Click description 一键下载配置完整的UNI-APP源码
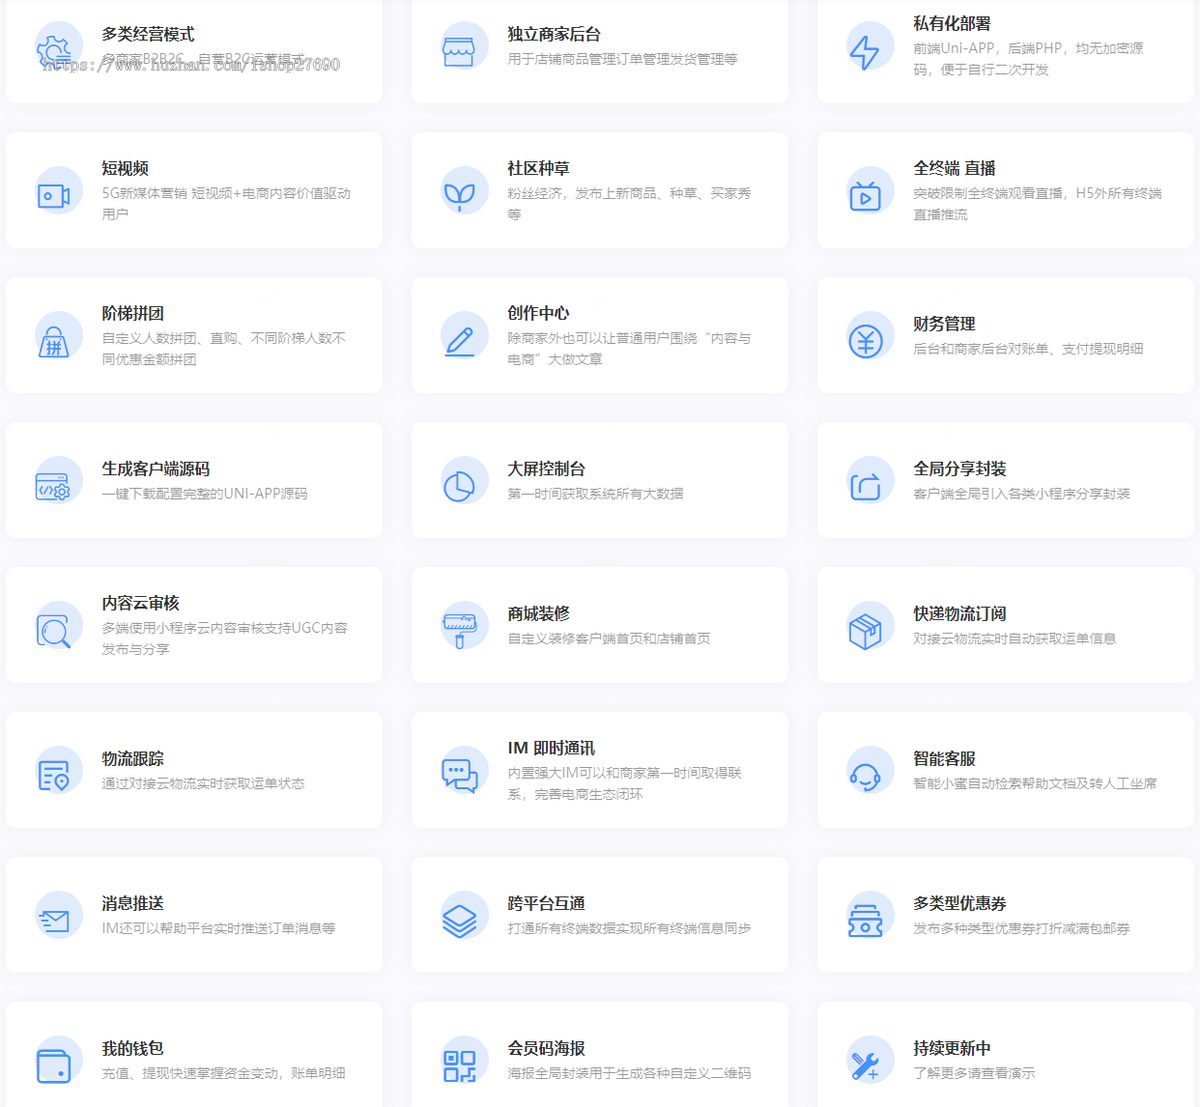This screenshot has height=1107, width=1200. point(205,494)
